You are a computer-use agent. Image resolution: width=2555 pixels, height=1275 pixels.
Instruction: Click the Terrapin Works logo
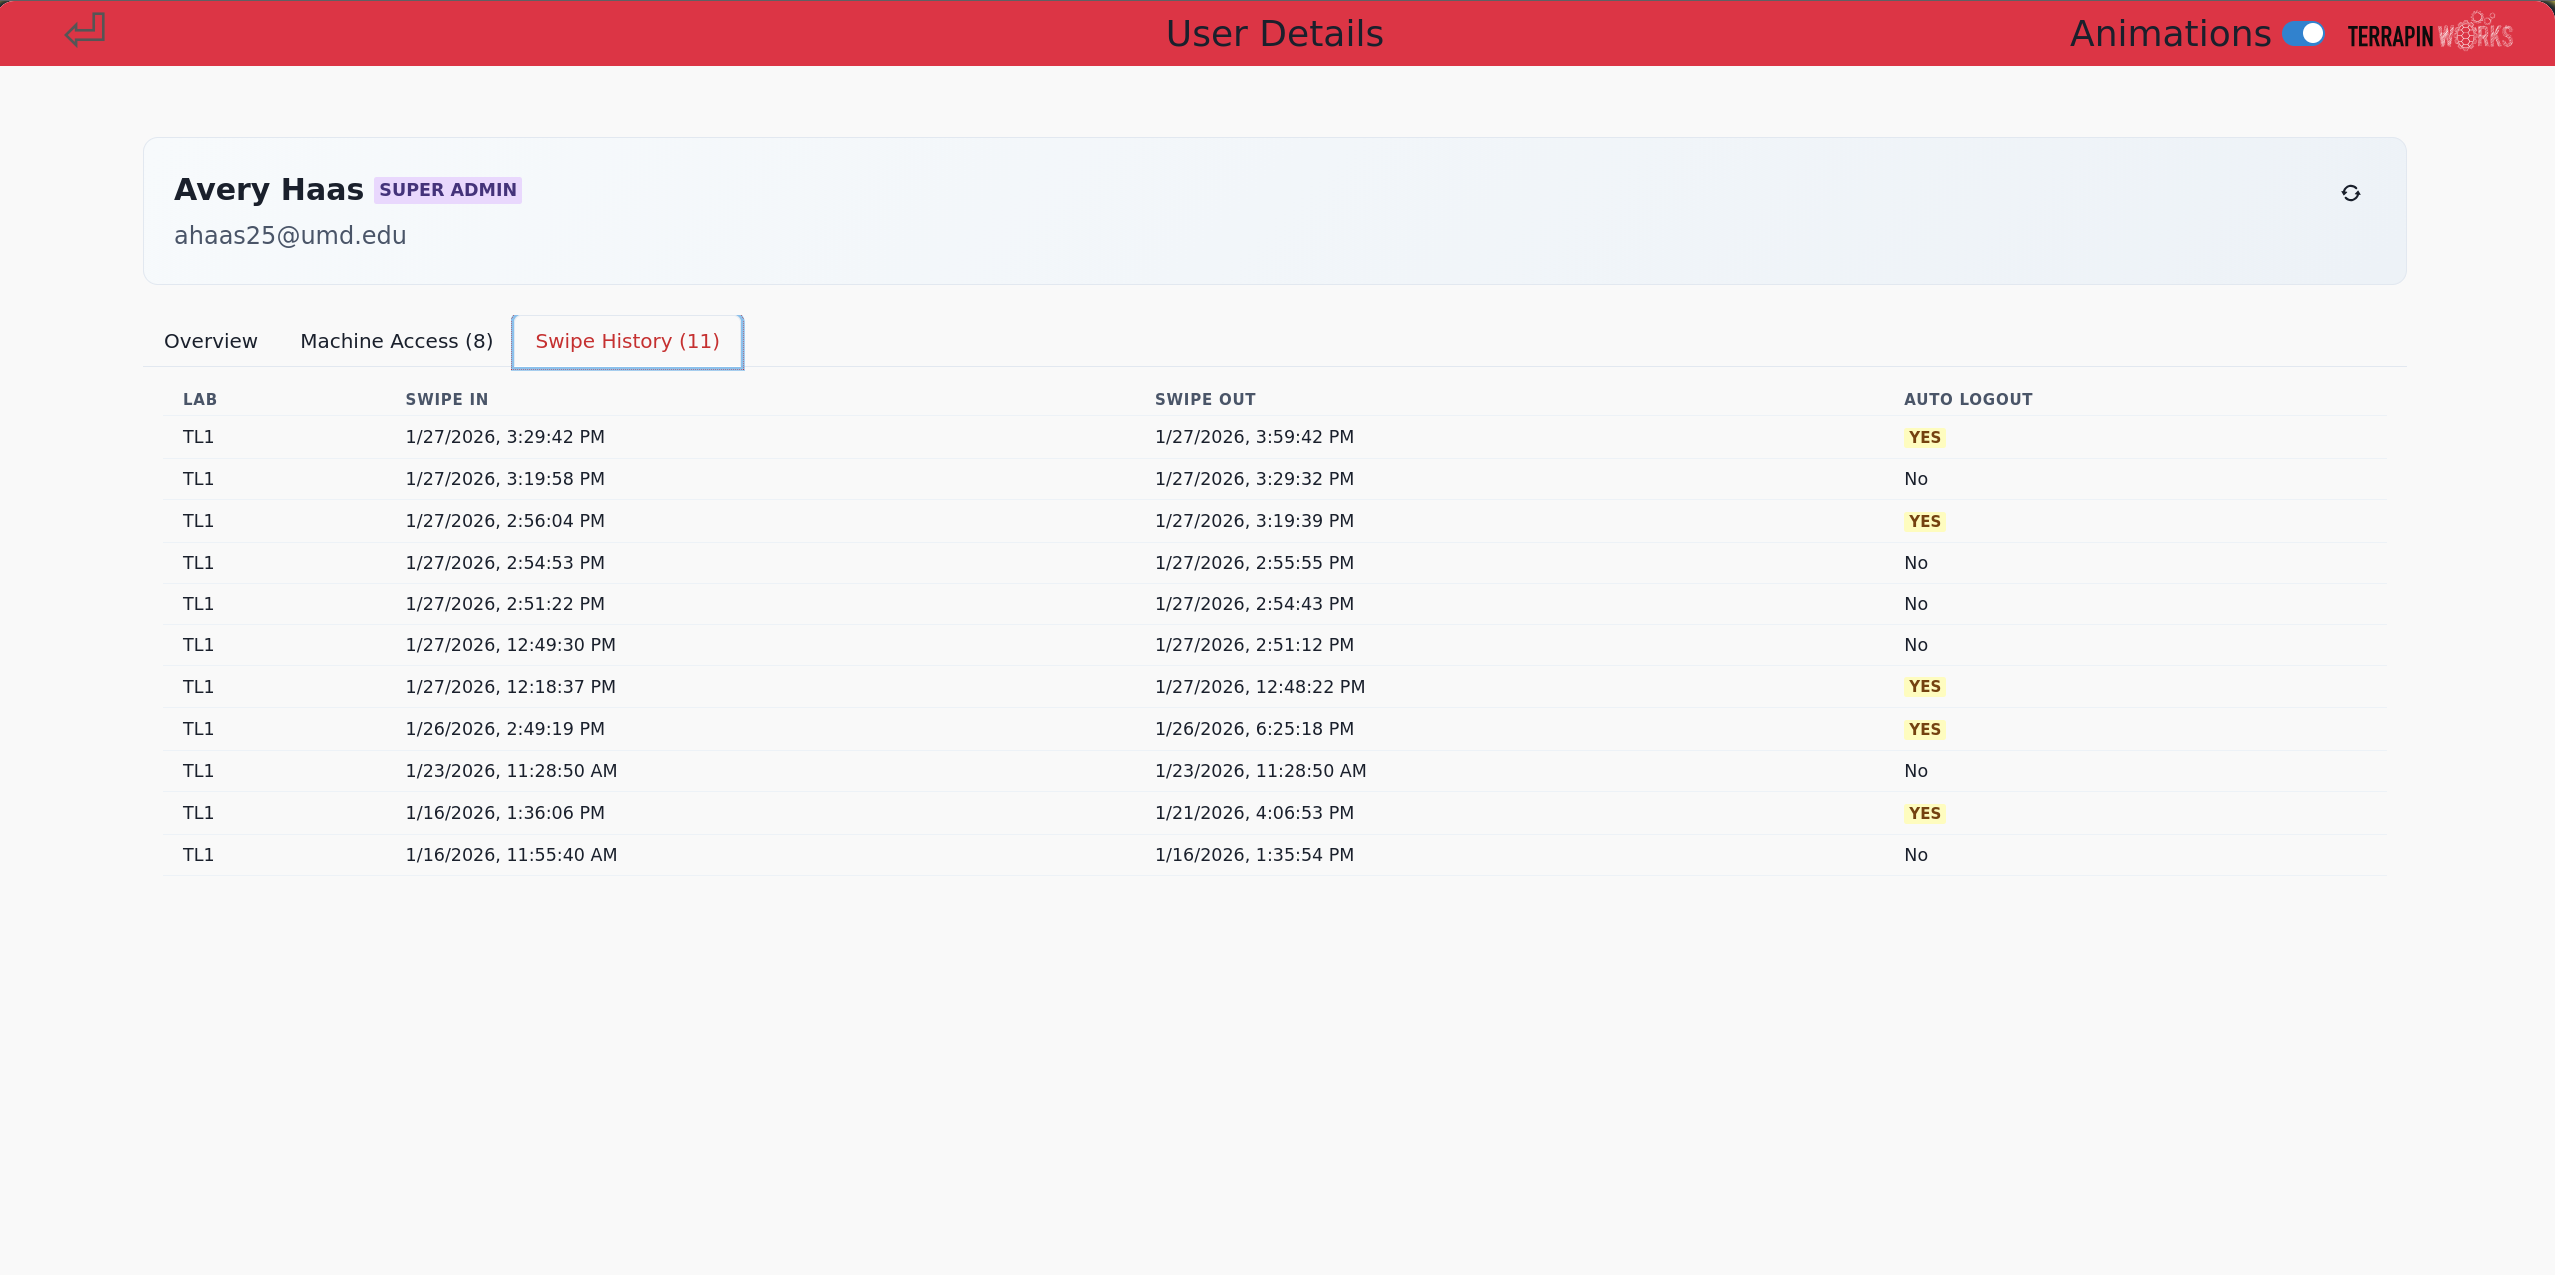point(2429,35)
